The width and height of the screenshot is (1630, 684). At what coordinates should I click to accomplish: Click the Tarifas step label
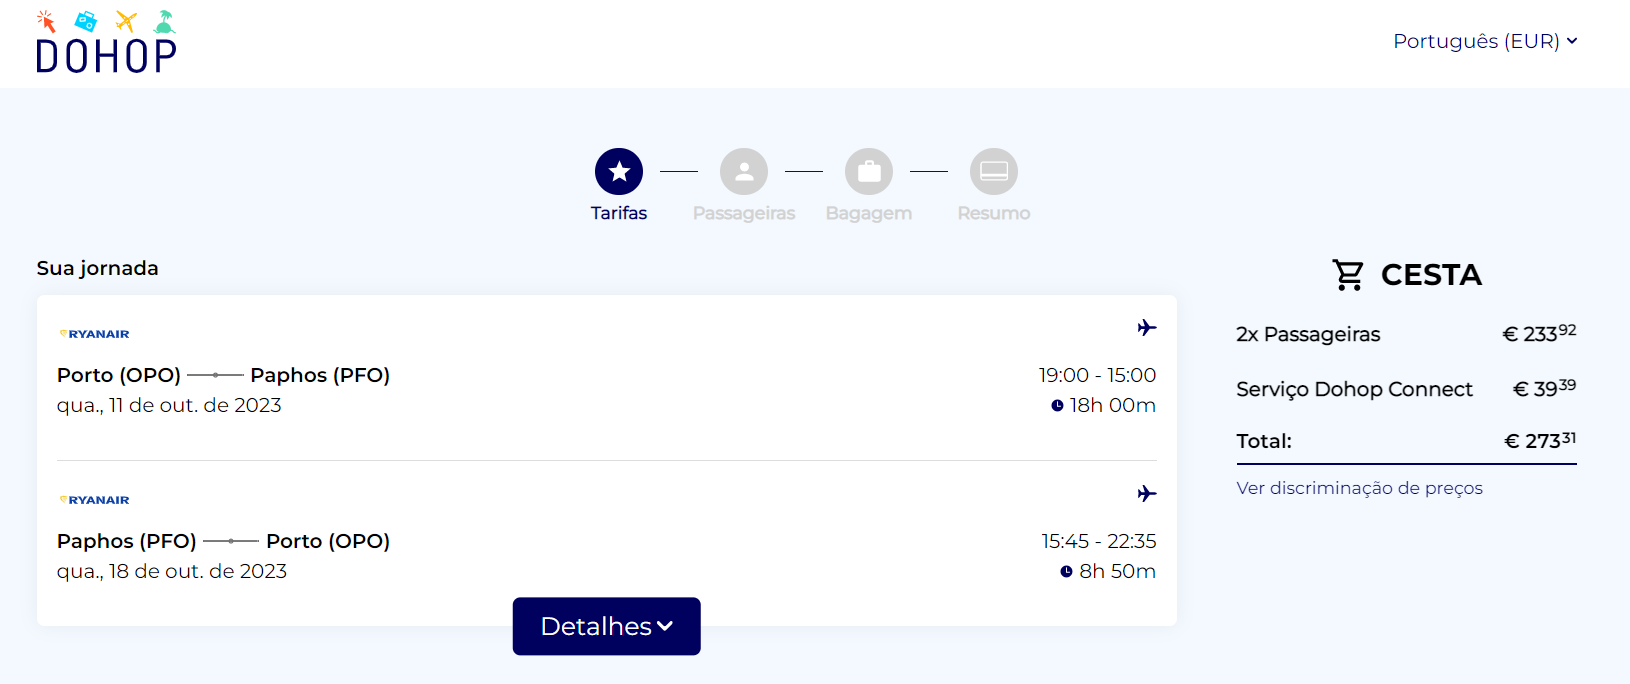(619, 213)
